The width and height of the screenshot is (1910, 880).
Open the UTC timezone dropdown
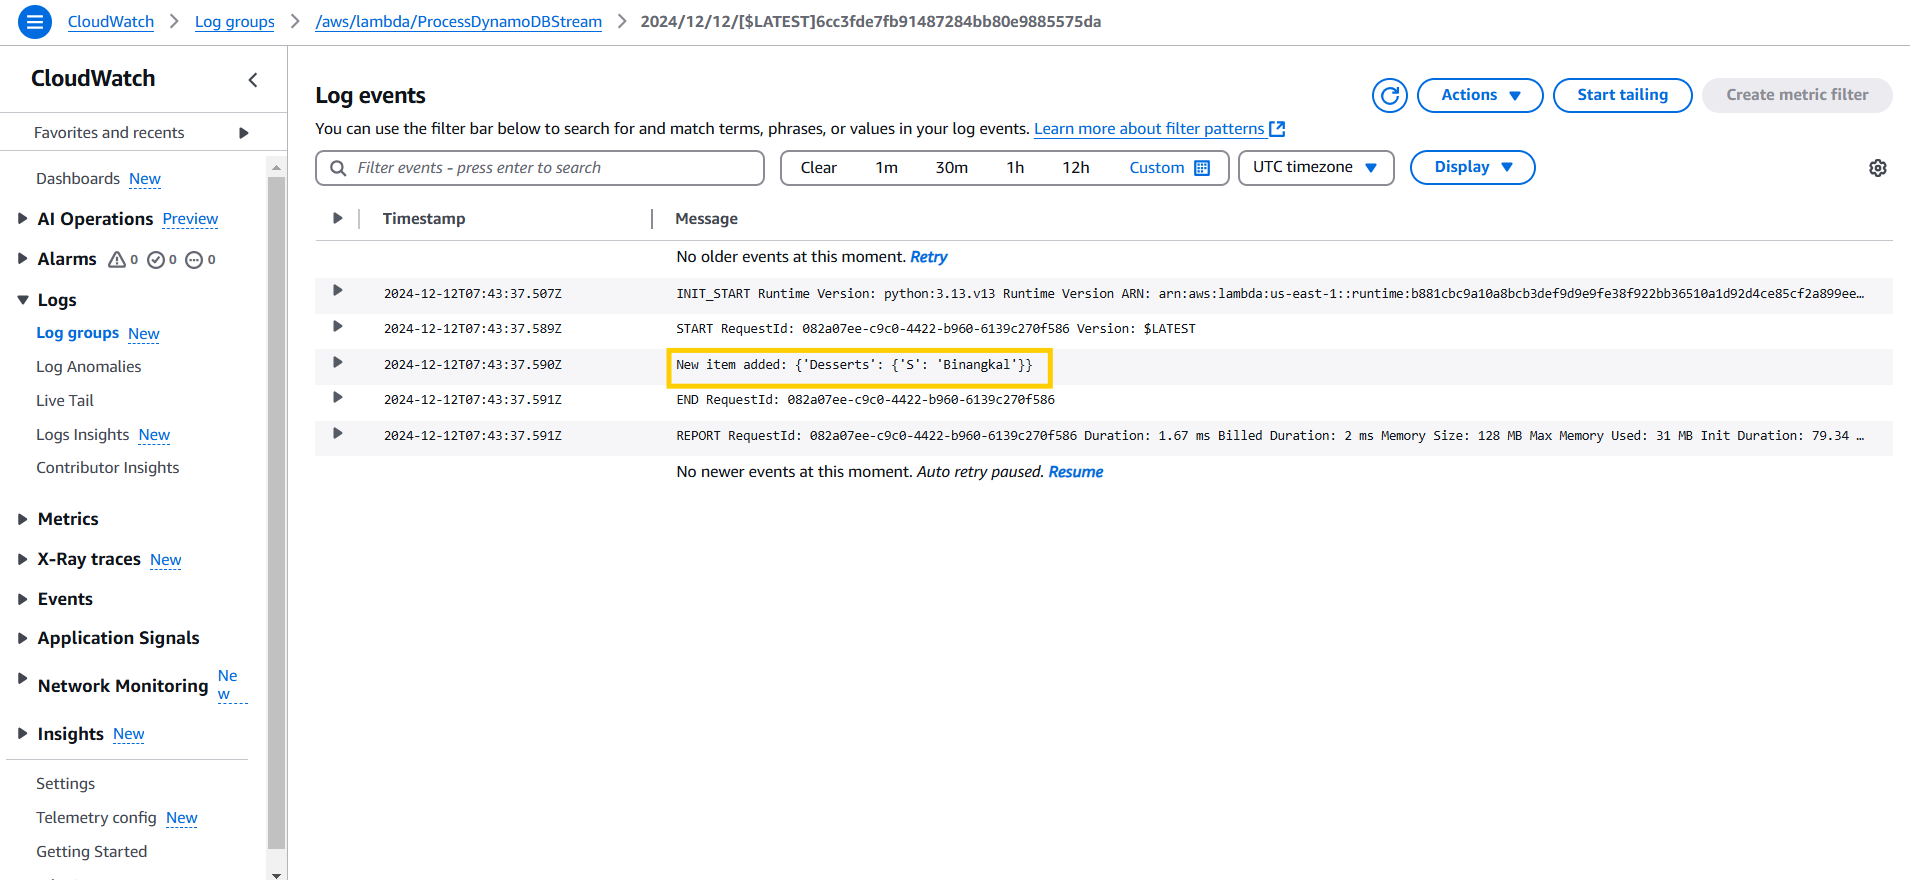point(1315,167)
